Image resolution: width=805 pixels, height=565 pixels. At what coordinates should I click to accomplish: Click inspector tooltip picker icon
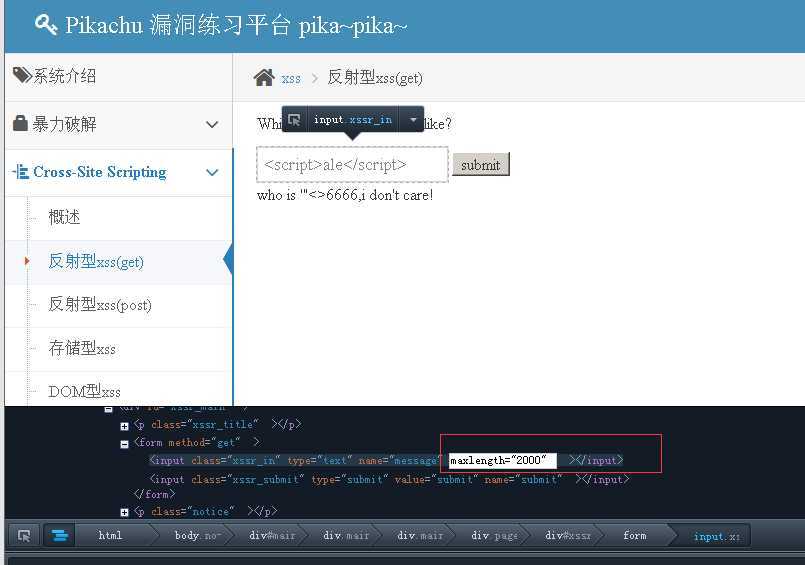294,120
